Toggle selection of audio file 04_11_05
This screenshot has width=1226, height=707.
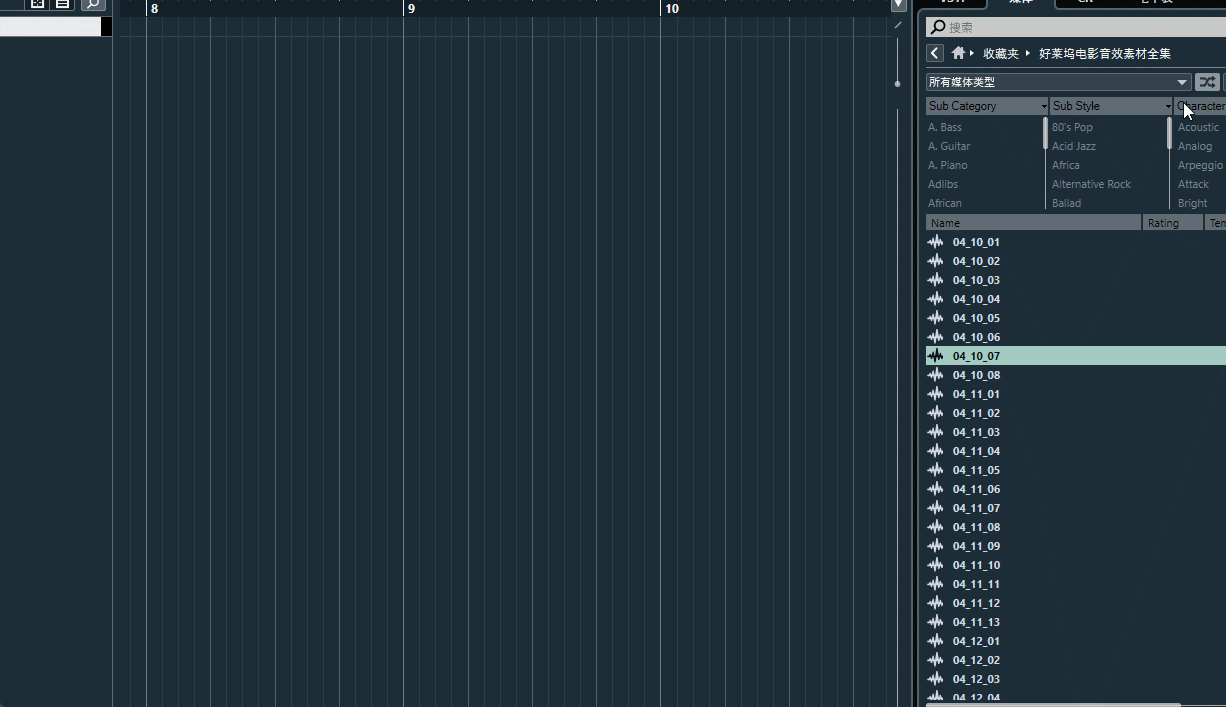(977, 469)
